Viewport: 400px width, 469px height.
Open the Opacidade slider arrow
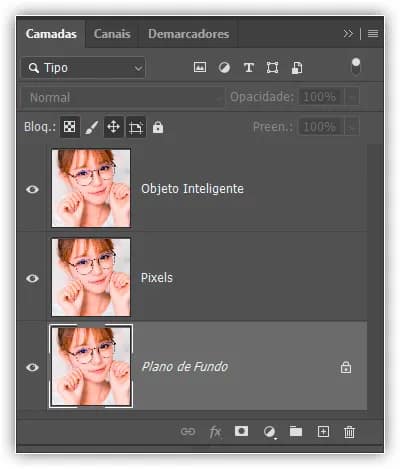pos(352,97)
